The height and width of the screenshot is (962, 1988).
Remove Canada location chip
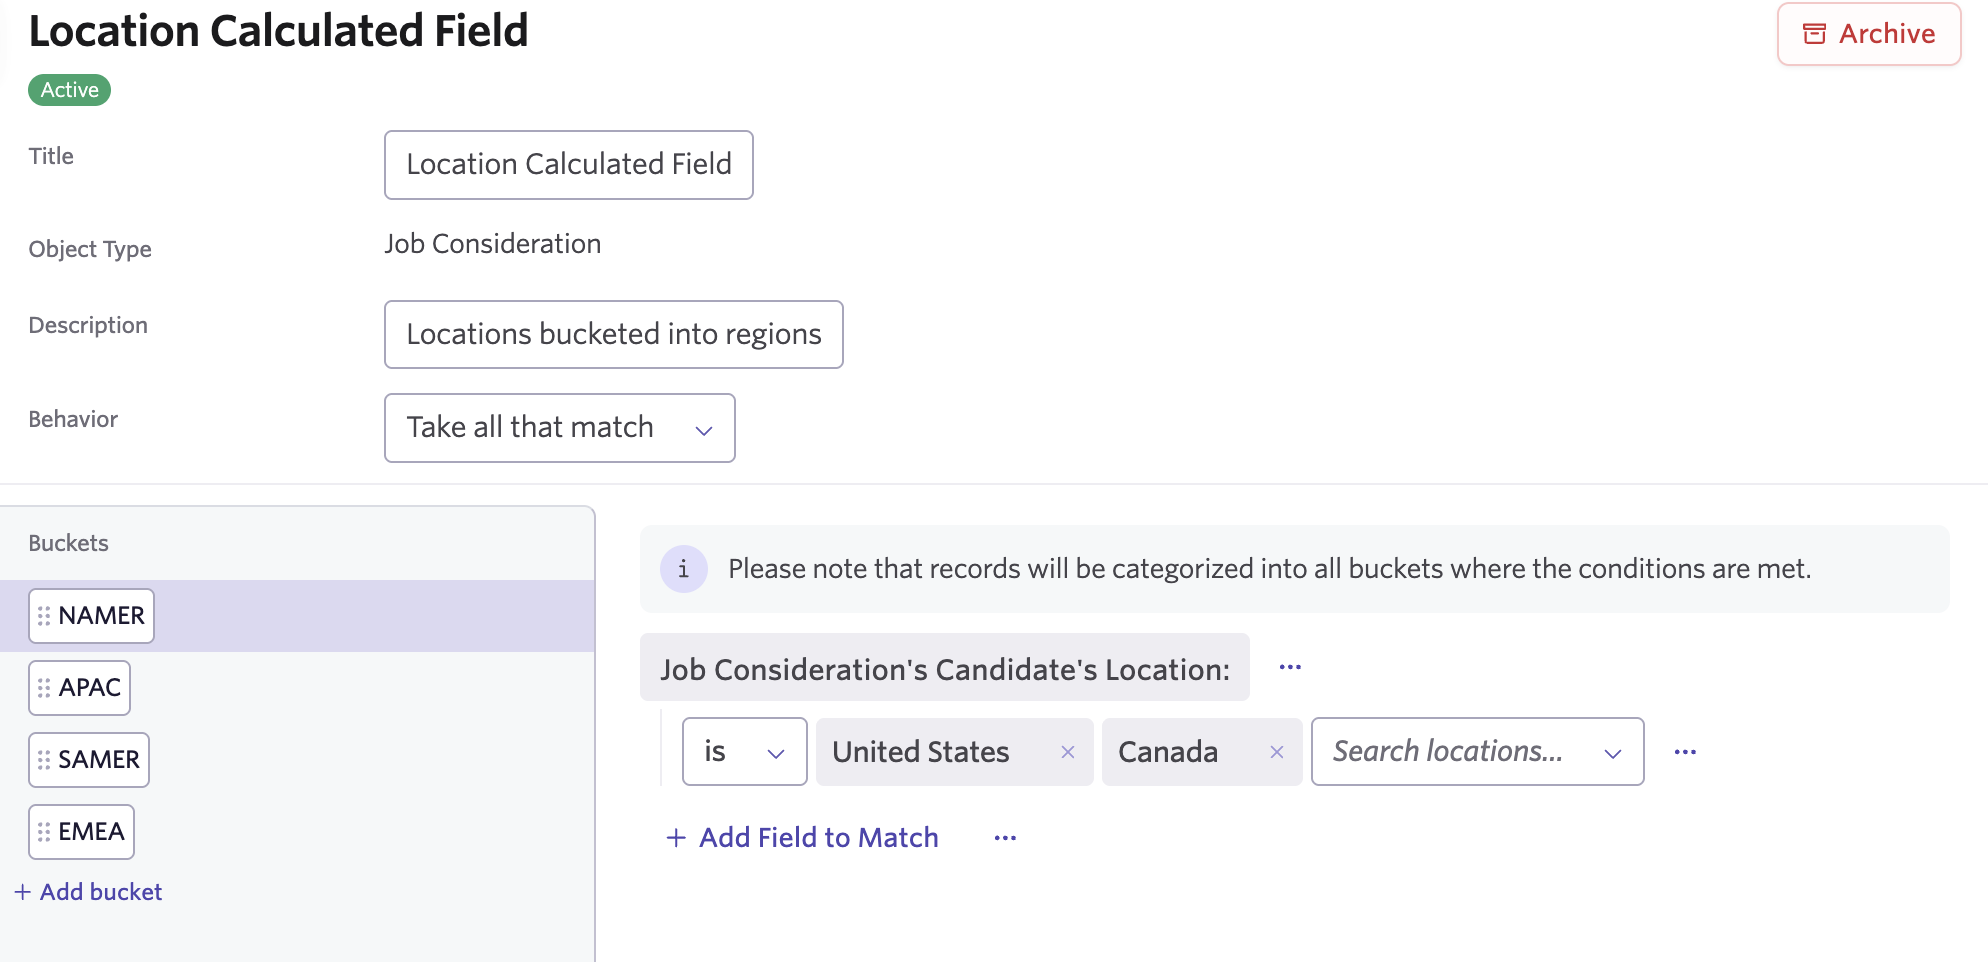coord(1276,752)
